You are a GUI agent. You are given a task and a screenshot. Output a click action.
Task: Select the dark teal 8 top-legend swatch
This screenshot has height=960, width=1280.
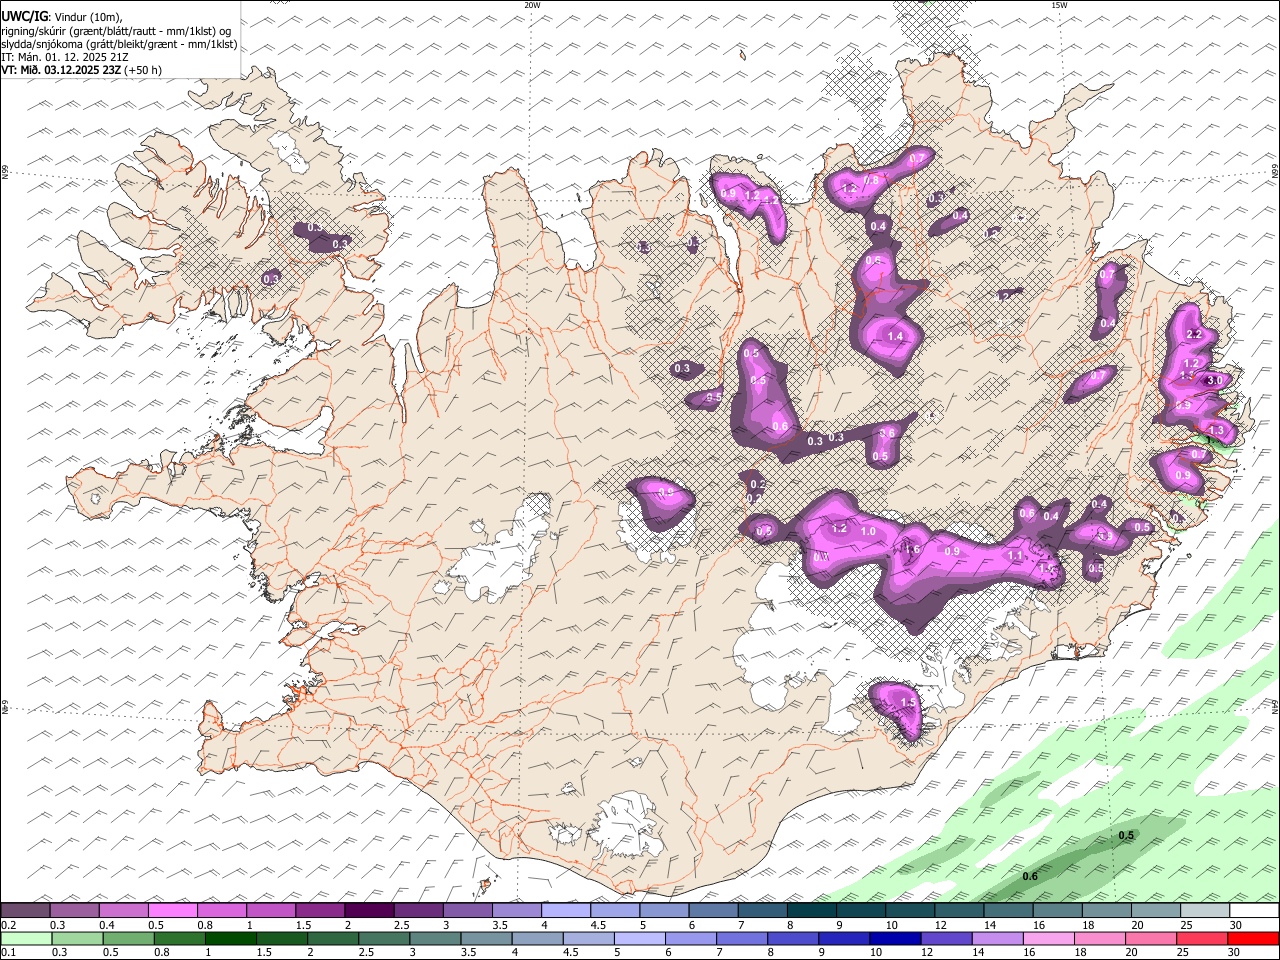pyautogui.click(x=811, y=910)
